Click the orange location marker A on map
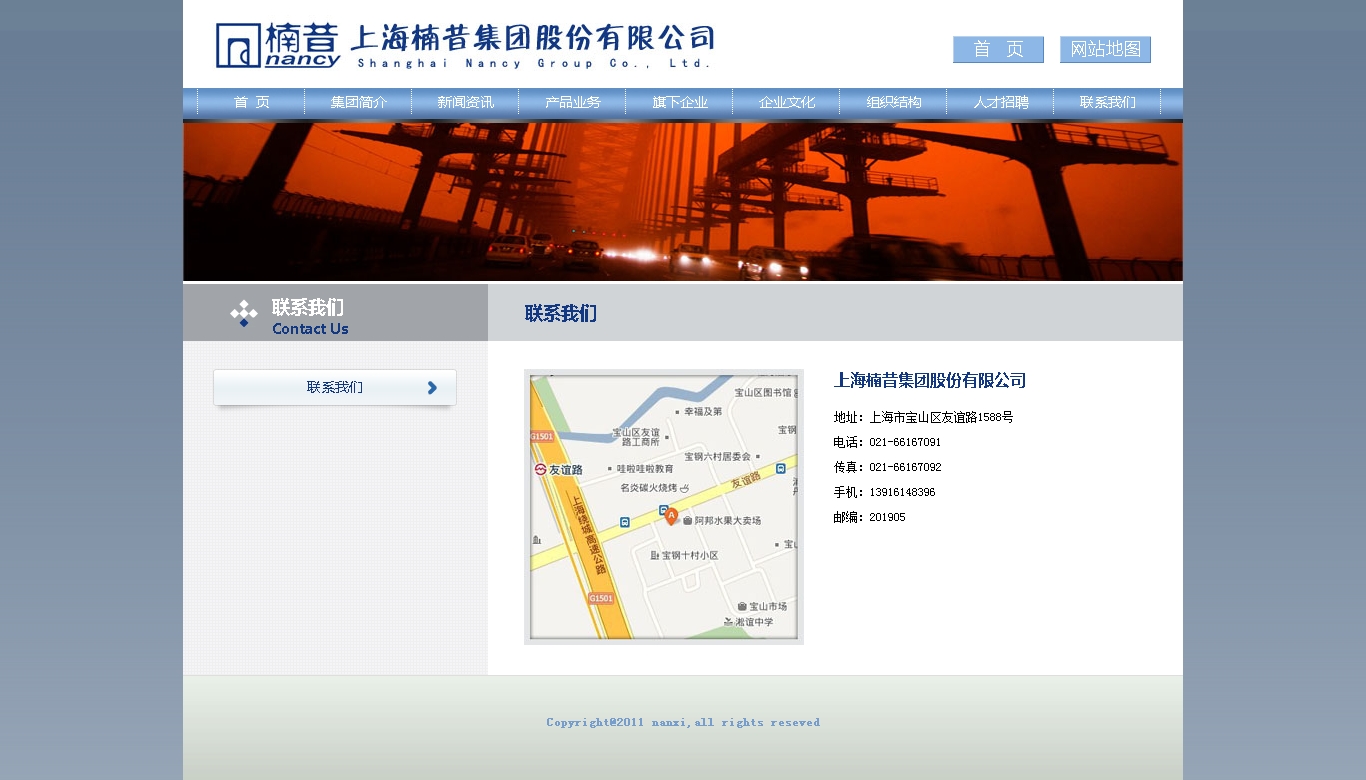This screenshot has height=780, width=1366. [x=671, y=515]
